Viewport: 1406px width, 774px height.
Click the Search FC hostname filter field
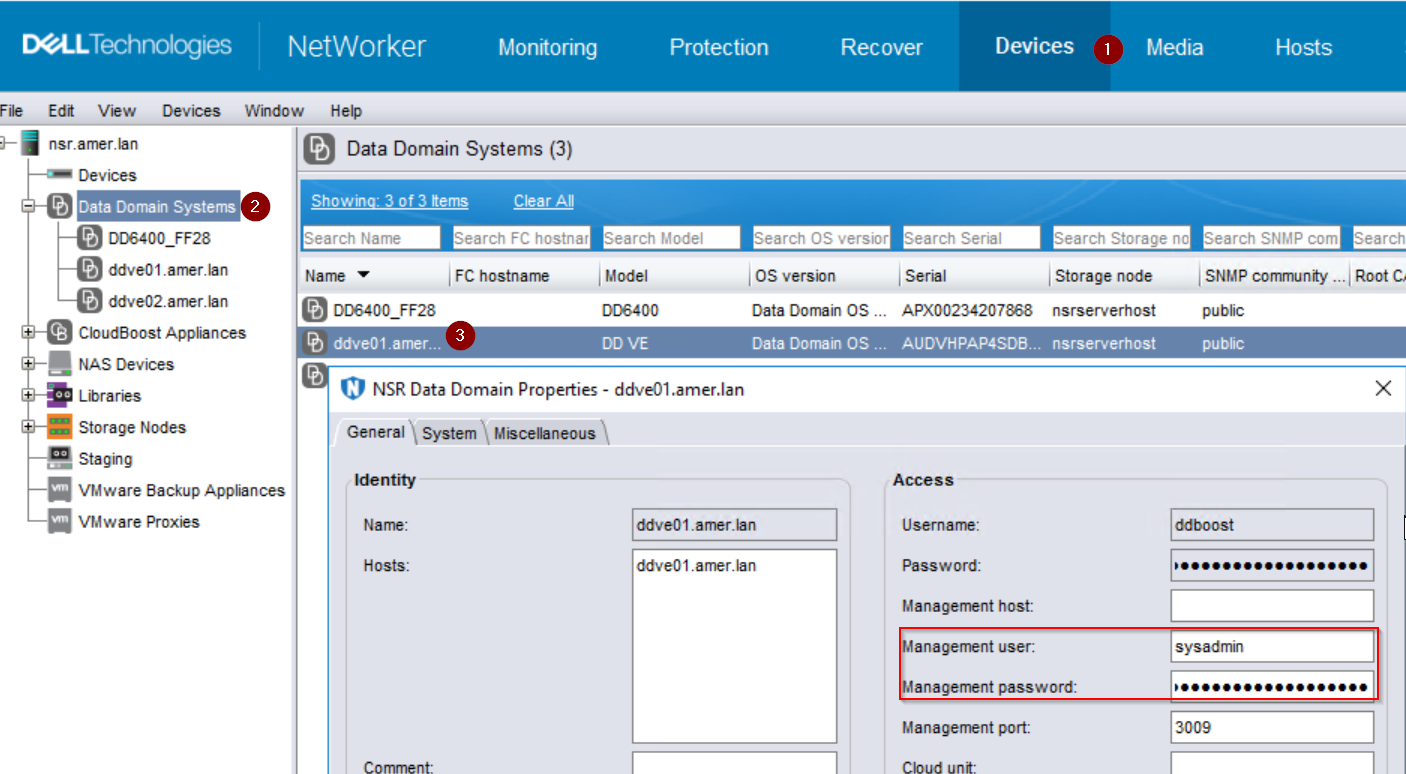(x=521, y=238)
